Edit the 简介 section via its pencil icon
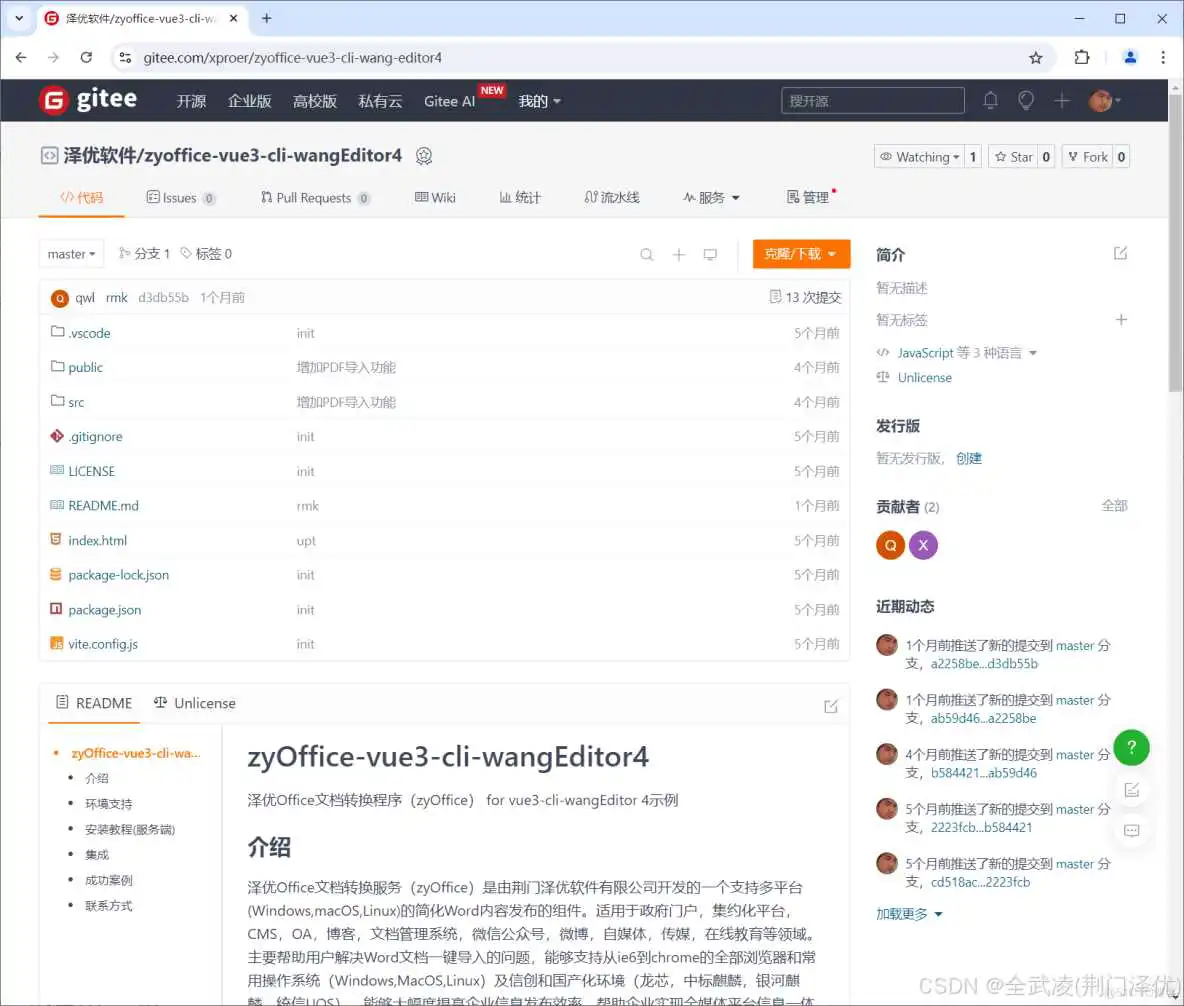Image resolution: width=1184 pixels, height=1006 pixels. [1120, 254]
